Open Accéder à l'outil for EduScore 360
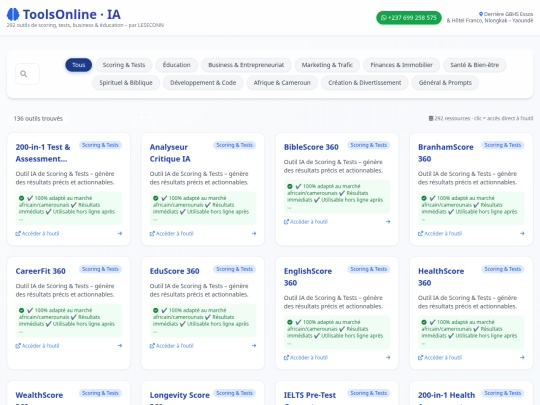This screenshot has width=540, height=405. [x=172, y=346]
